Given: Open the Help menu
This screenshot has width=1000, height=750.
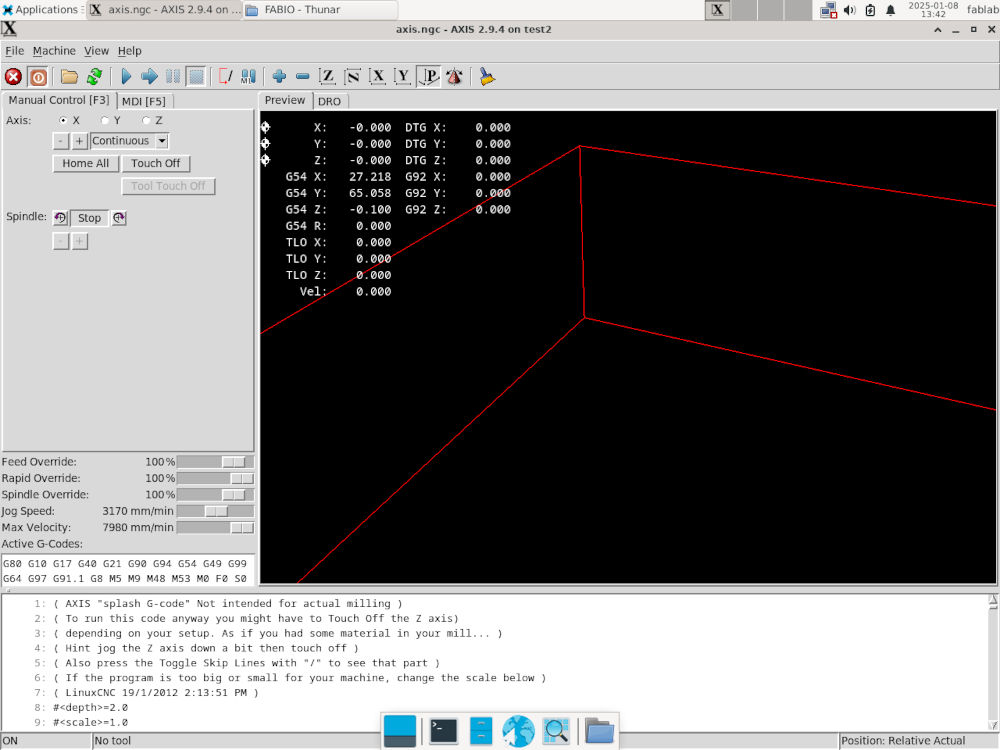Looking at the screenshot, I should pyautogui.click(x=129, y=51).
